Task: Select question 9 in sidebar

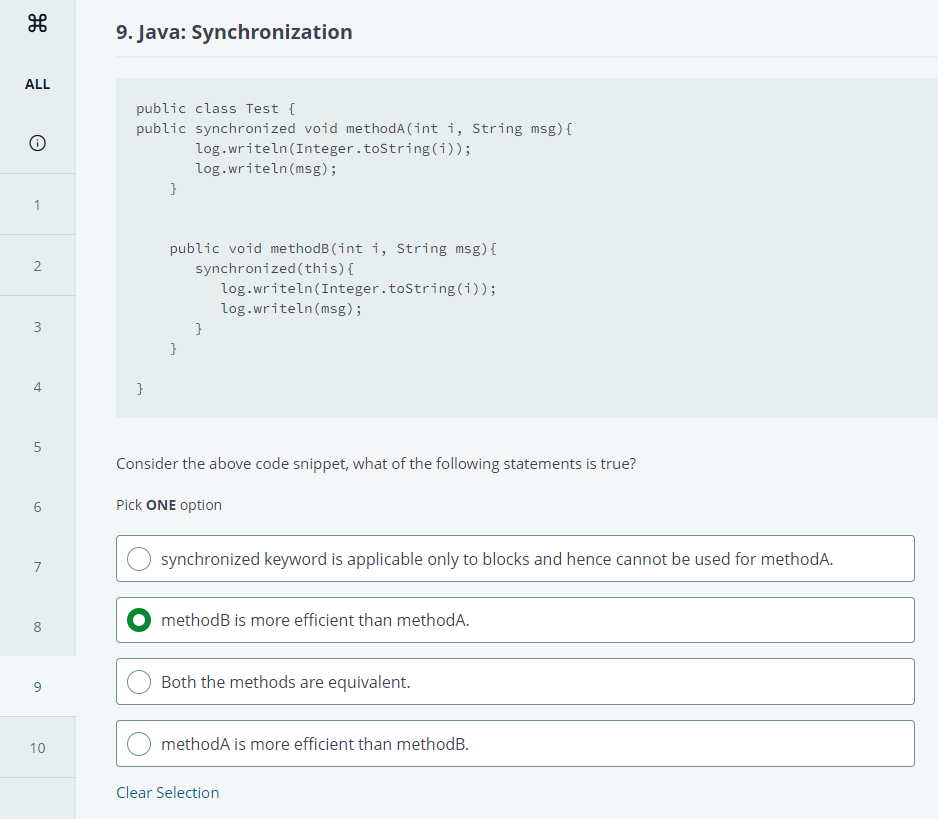Action: tap(37, 687)
